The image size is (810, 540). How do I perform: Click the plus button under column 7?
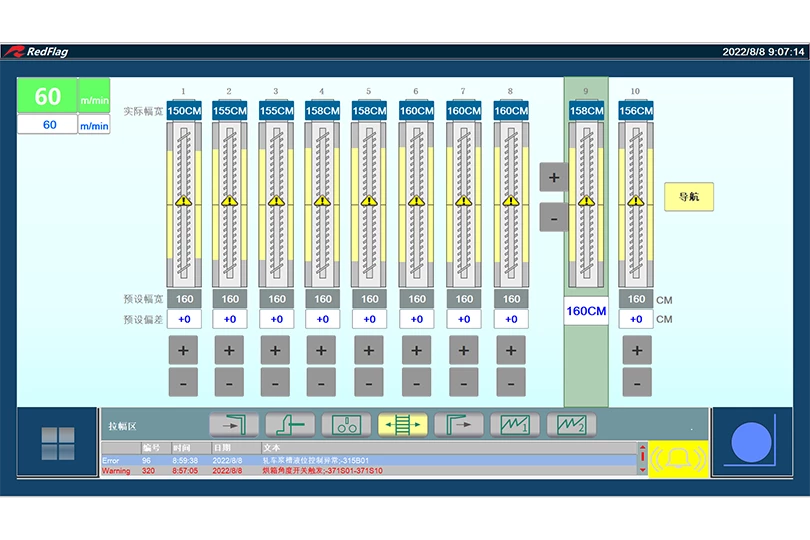pos(463,350)
